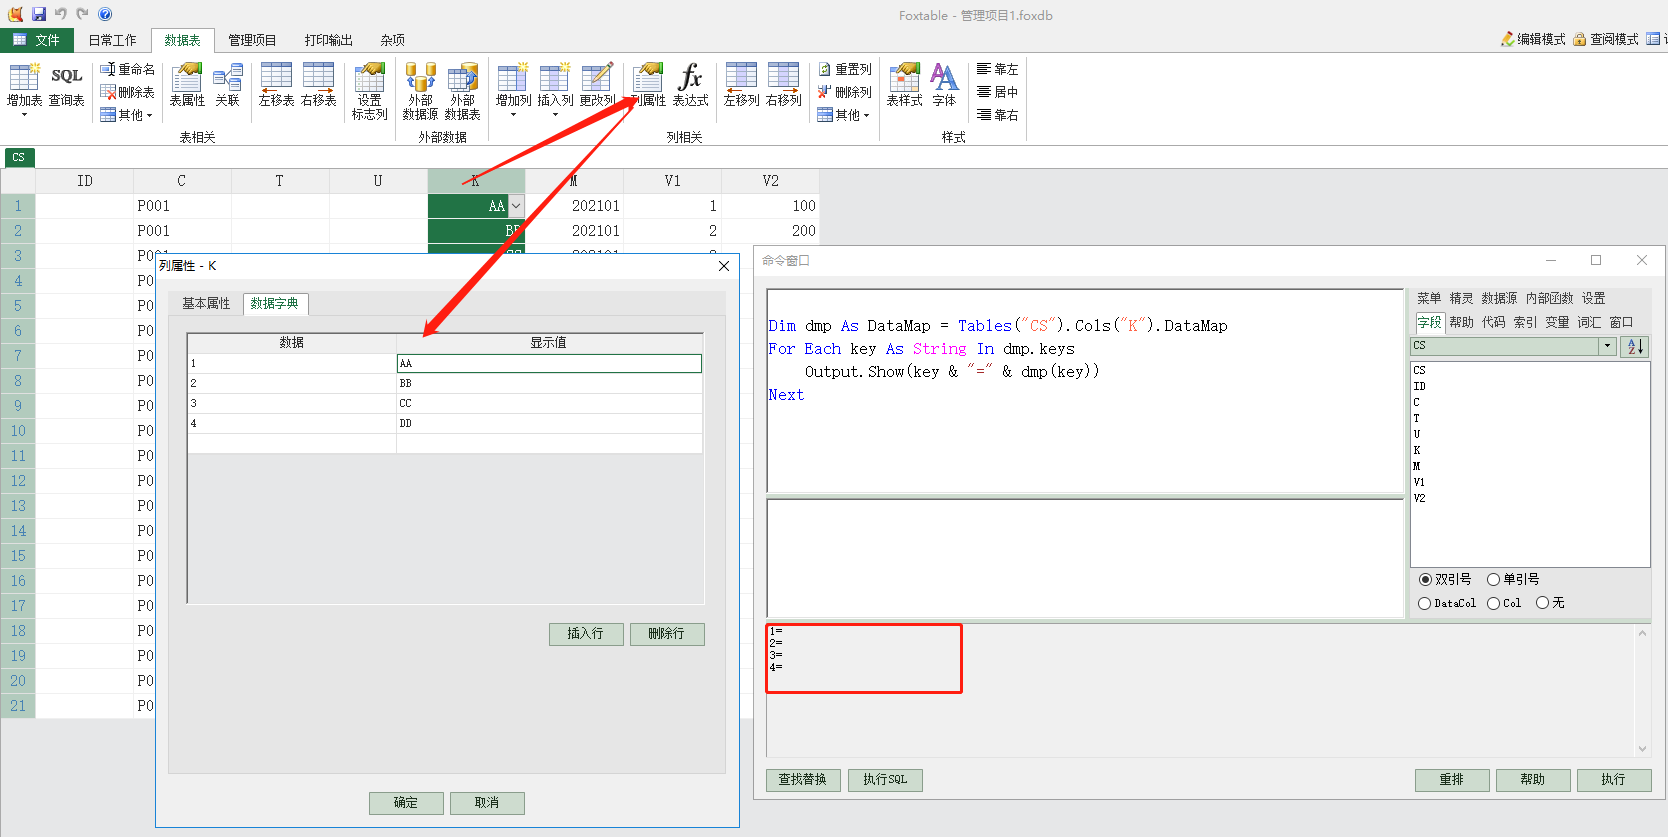This screenshot has height=837, width=1668.
Task: Click the 重排 button in command window
Action: 1452,780
